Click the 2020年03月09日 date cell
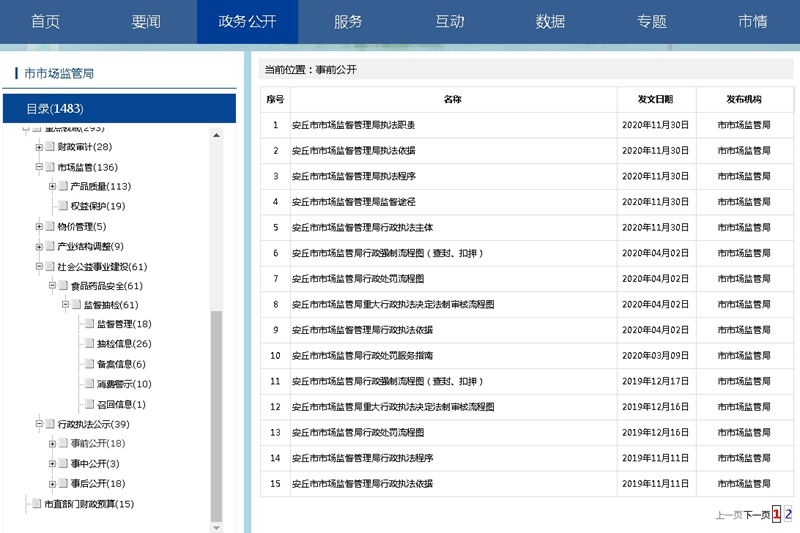This screenshot has width=800, height=533. coord(656,356)
